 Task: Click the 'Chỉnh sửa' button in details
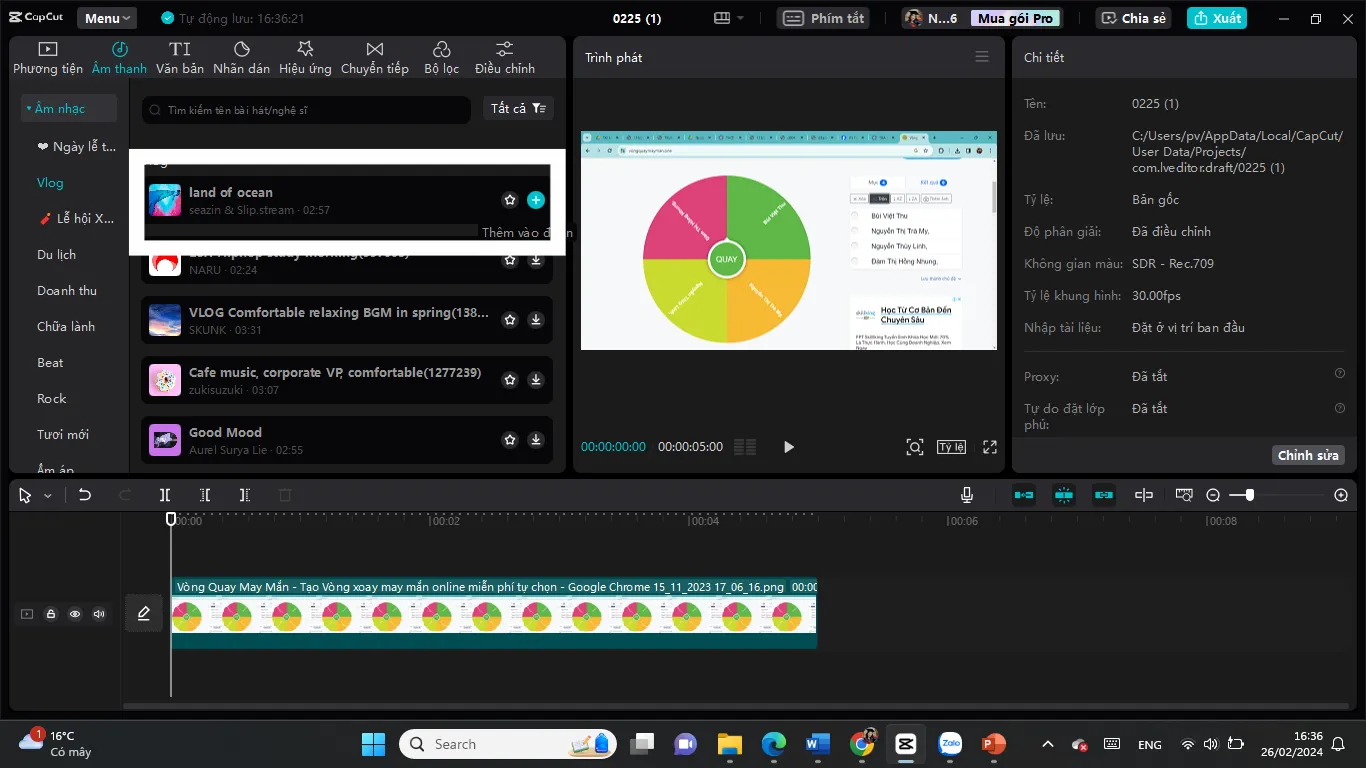pyautogui.click(x=1308, y=455)
